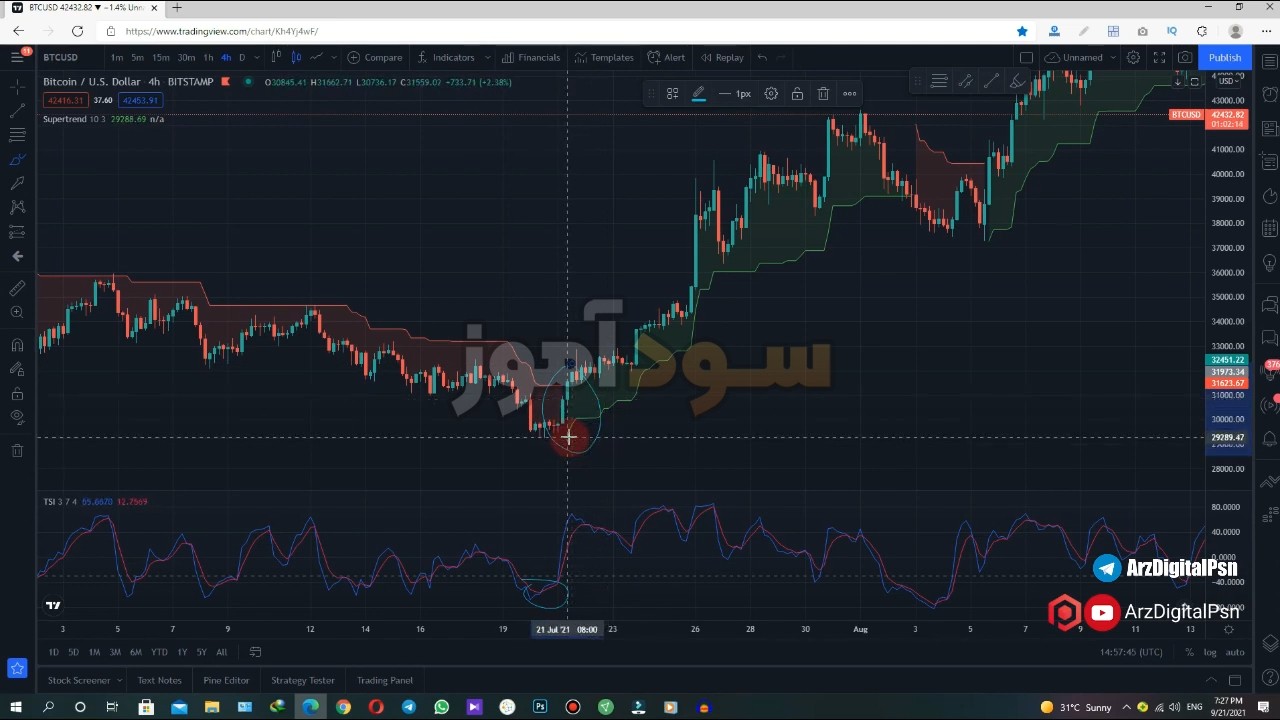Undo the last chart action
This screenshot has height=720, width=1280.
762,57
